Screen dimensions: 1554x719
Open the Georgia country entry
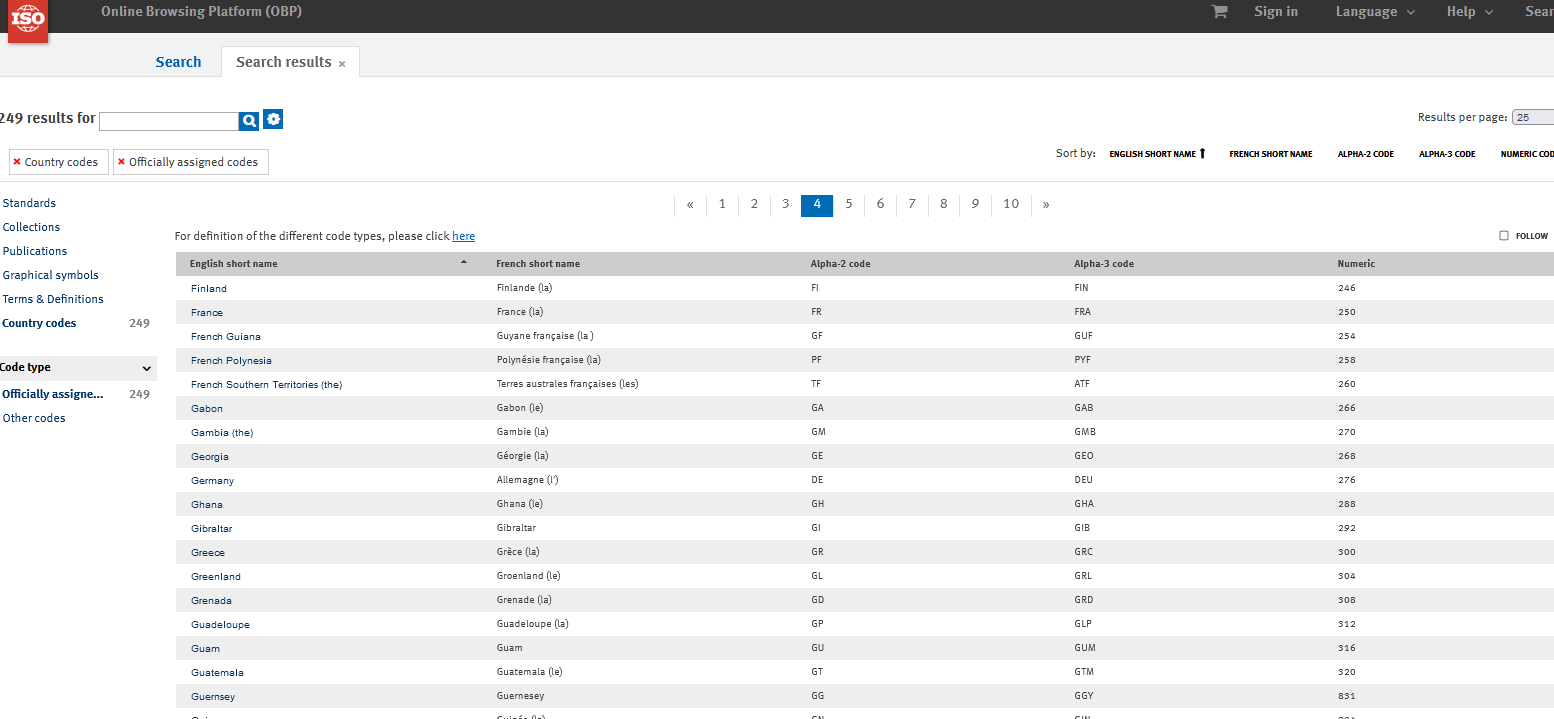point(210,456)
